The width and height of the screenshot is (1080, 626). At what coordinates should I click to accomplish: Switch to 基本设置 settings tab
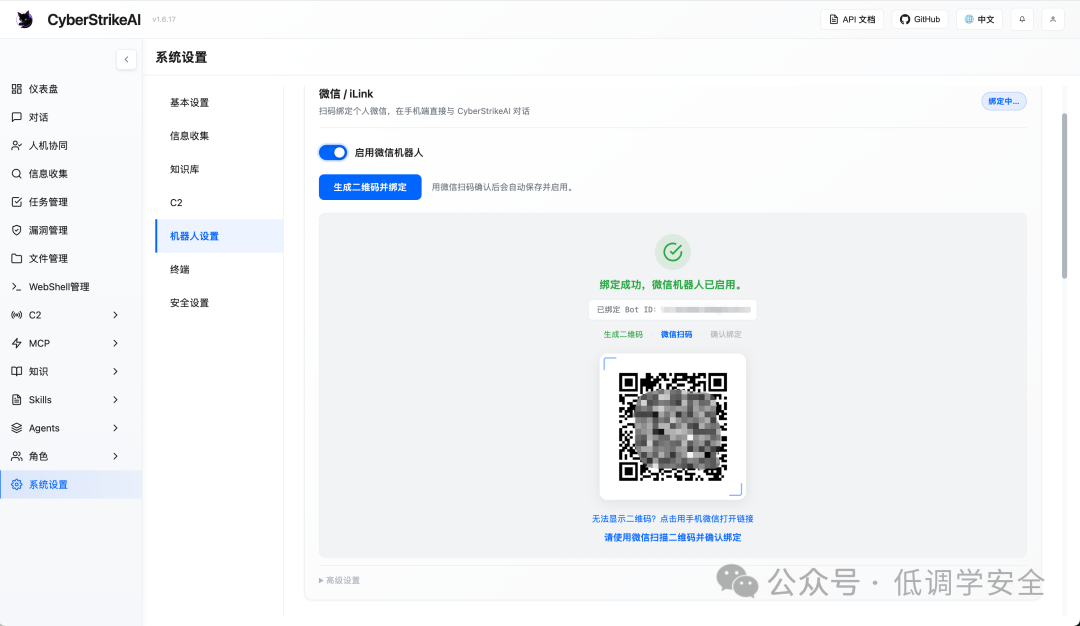click(219, 103)
